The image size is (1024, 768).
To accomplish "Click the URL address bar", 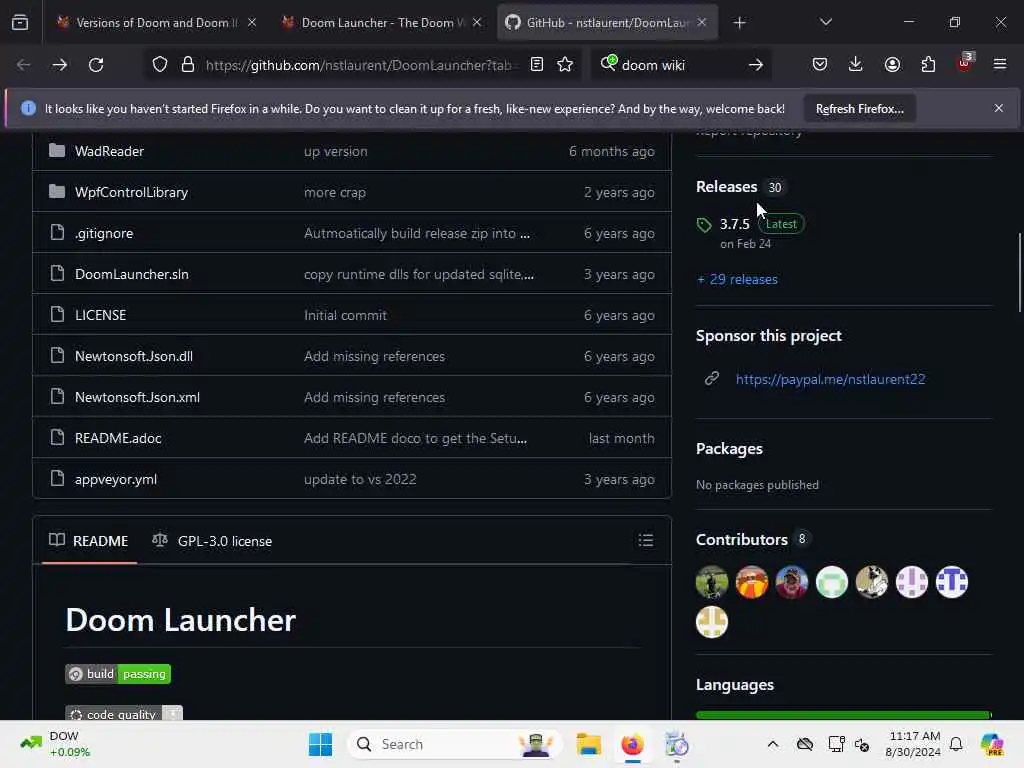I will [x=358, y=65].
